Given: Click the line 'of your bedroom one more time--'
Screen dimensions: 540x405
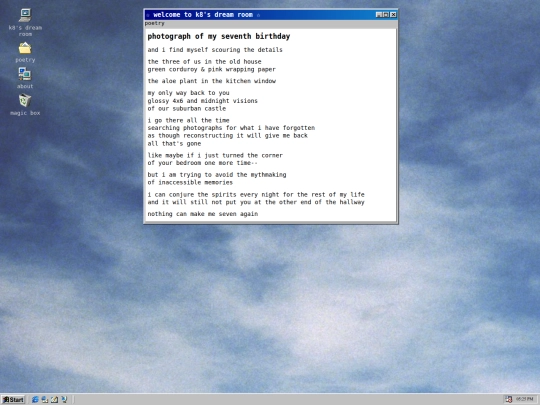Looking at the screenshot, I should 202,163.
